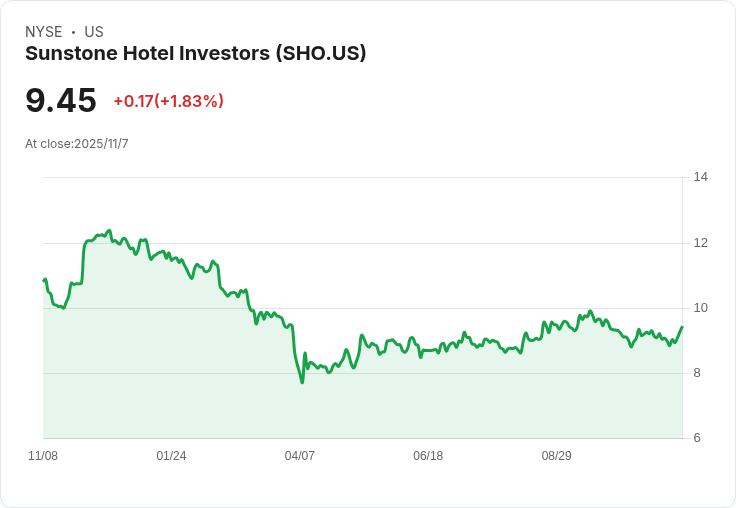Image resolution: width=736 pixels, height=508 pixels.
Task: Click the US market label
Action: pyautogui.click(x=94, y=32)
